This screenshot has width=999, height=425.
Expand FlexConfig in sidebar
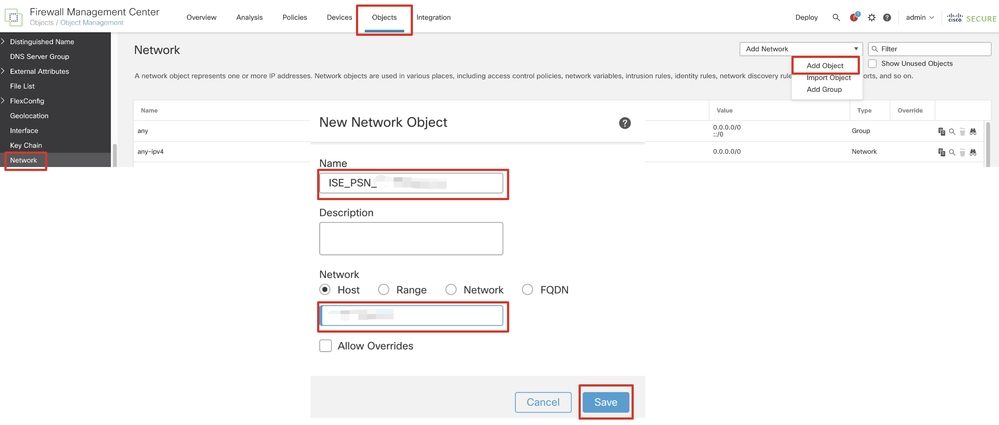3,101
